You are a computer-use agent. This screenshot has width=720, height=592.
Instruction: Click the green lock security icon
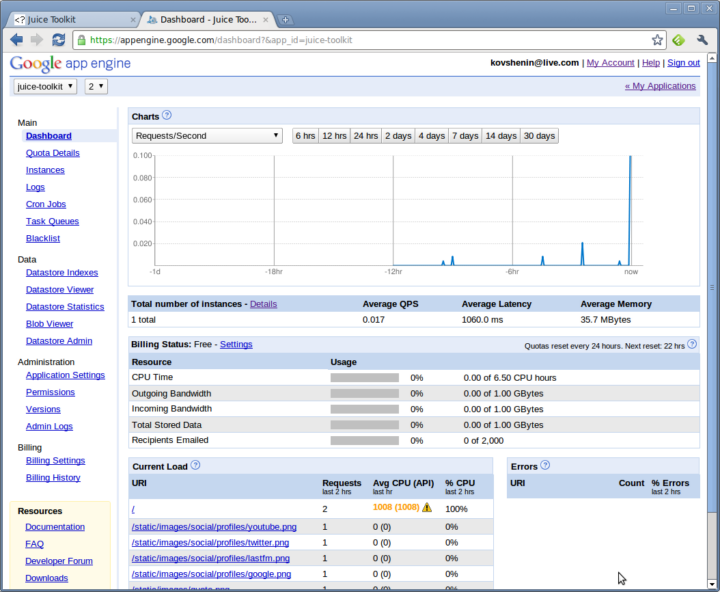click(82, 40)
